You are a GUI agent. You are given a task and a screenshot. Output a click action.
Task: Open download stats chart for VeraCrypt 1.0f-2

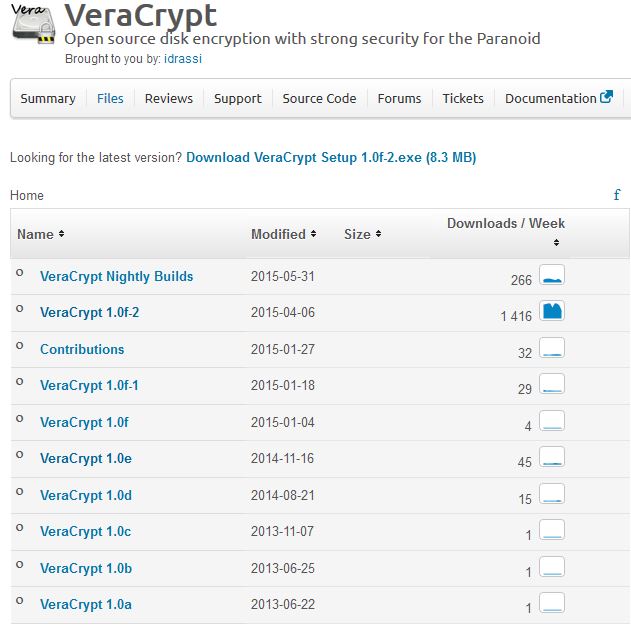click(x=552, y=311)
